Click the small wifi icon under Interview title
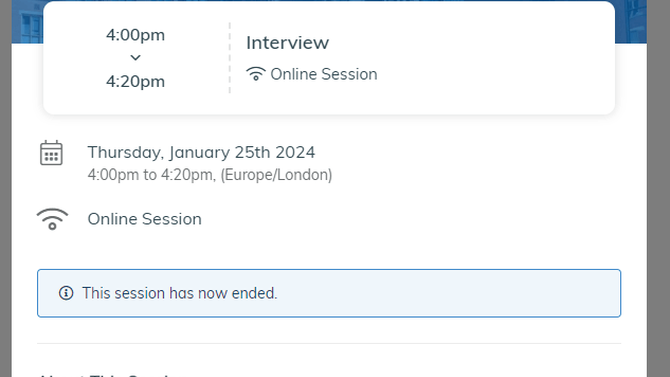The height and width of the screenshot is (377, 670). coord(256,74)
